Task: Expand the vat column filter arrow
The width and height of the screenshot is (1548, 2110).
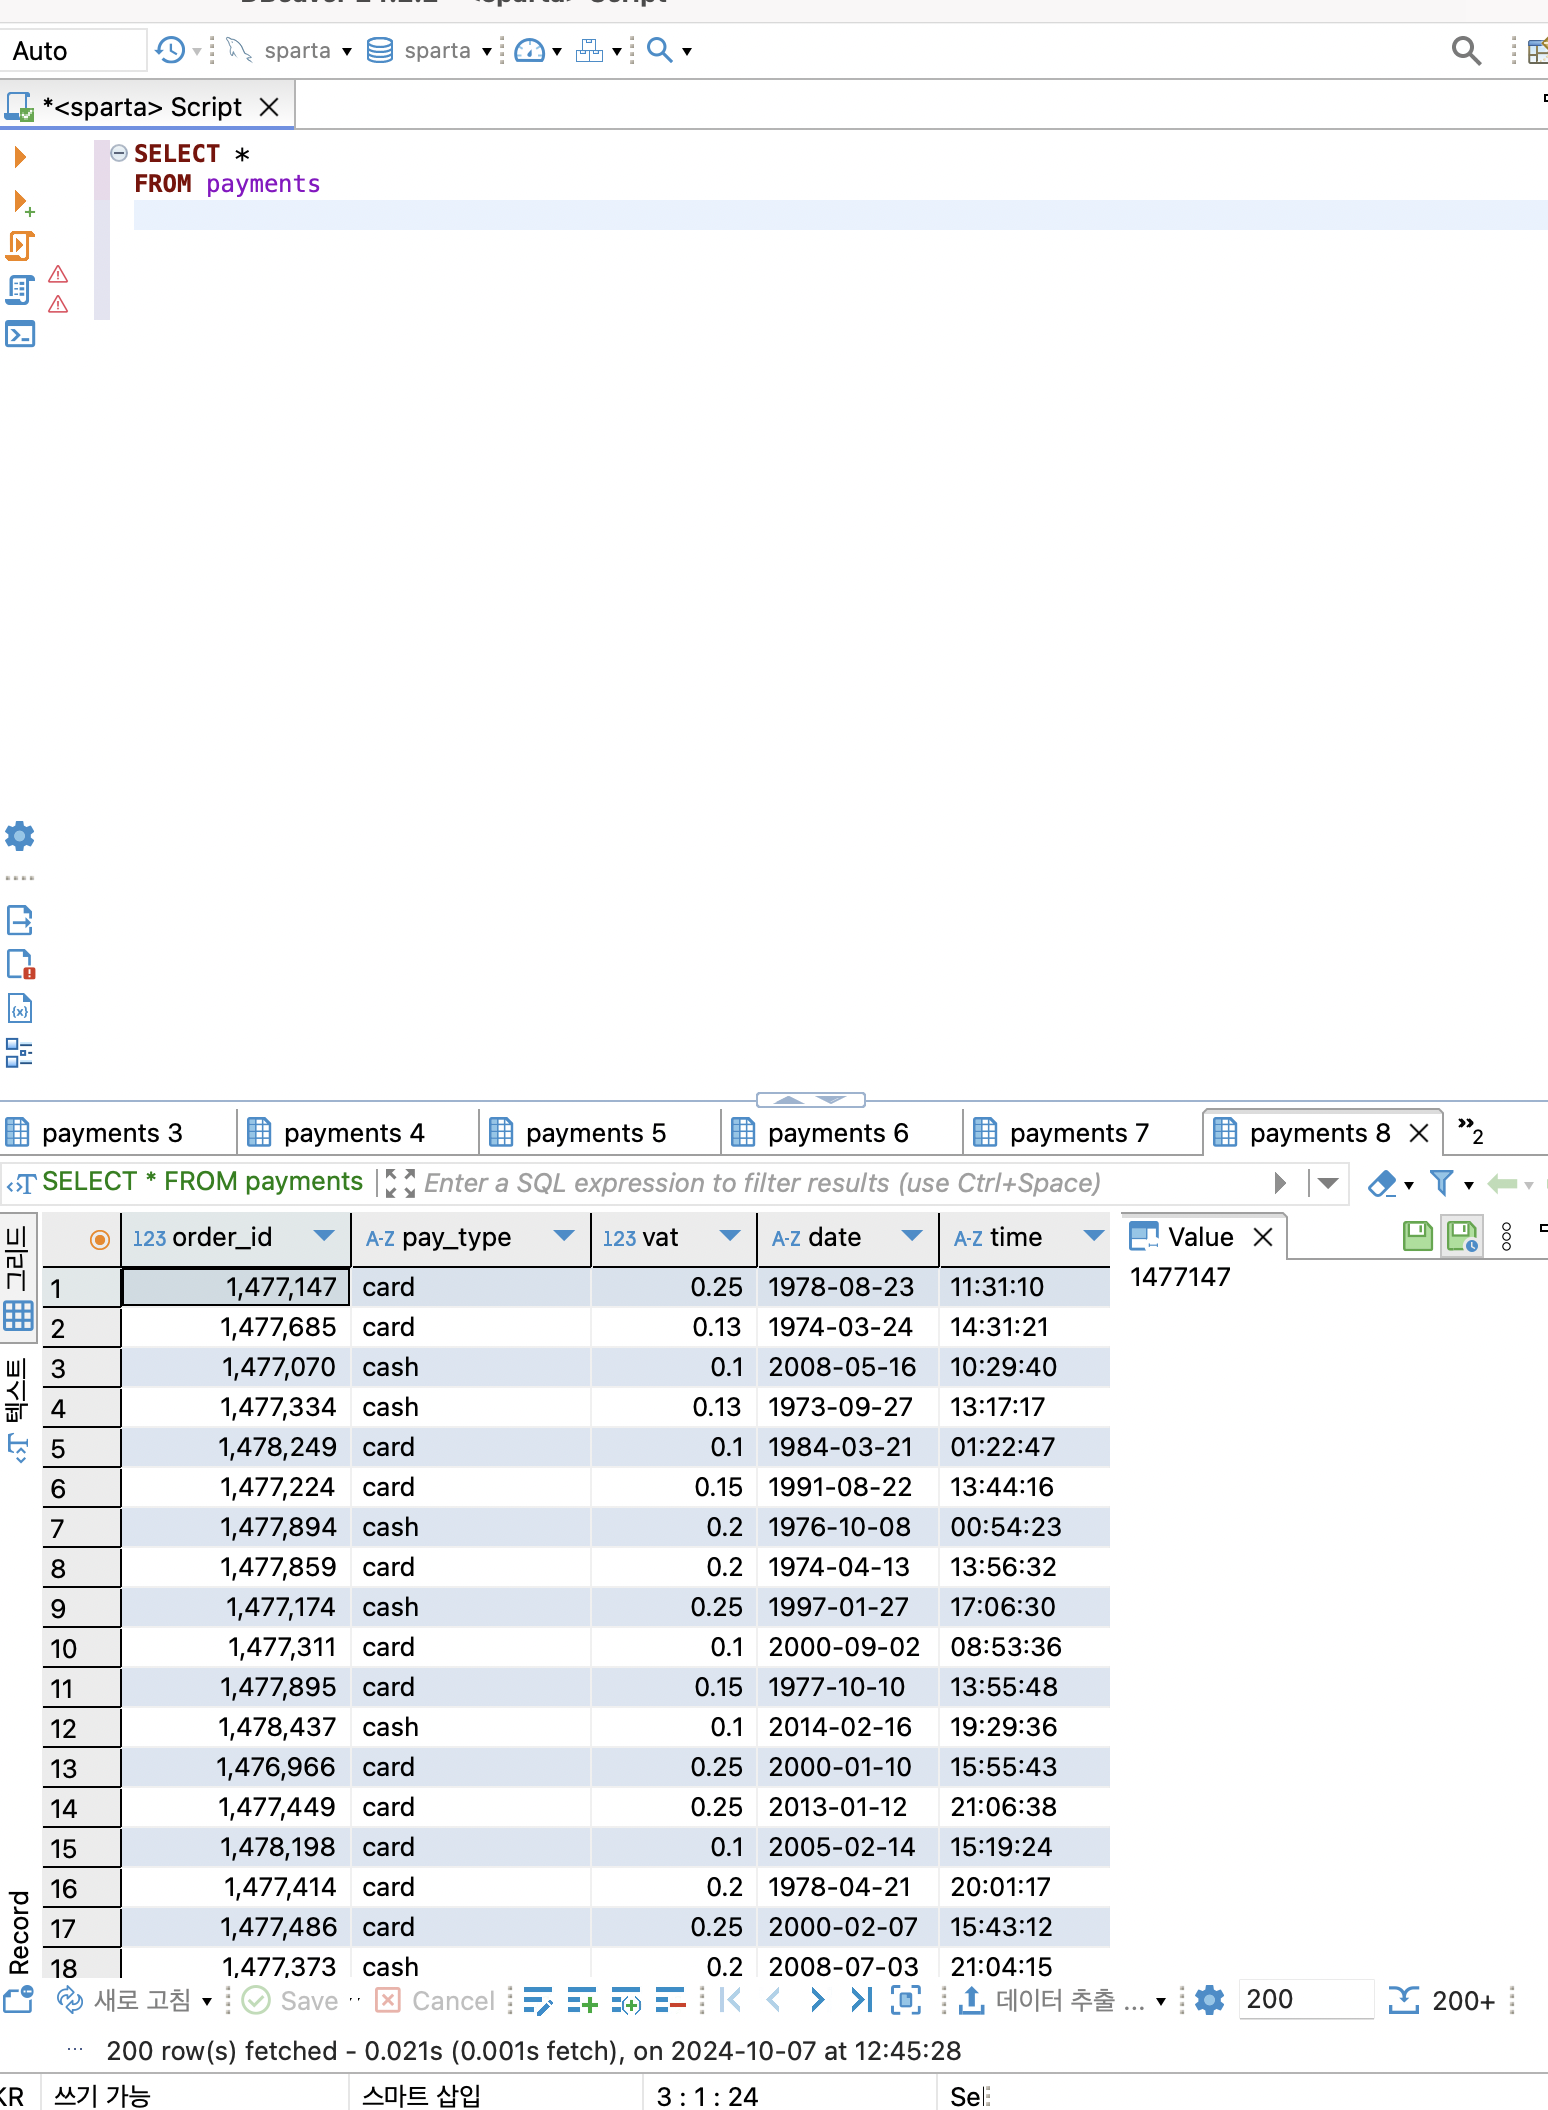Action: pyautogui.click(x=730, y=1236)
